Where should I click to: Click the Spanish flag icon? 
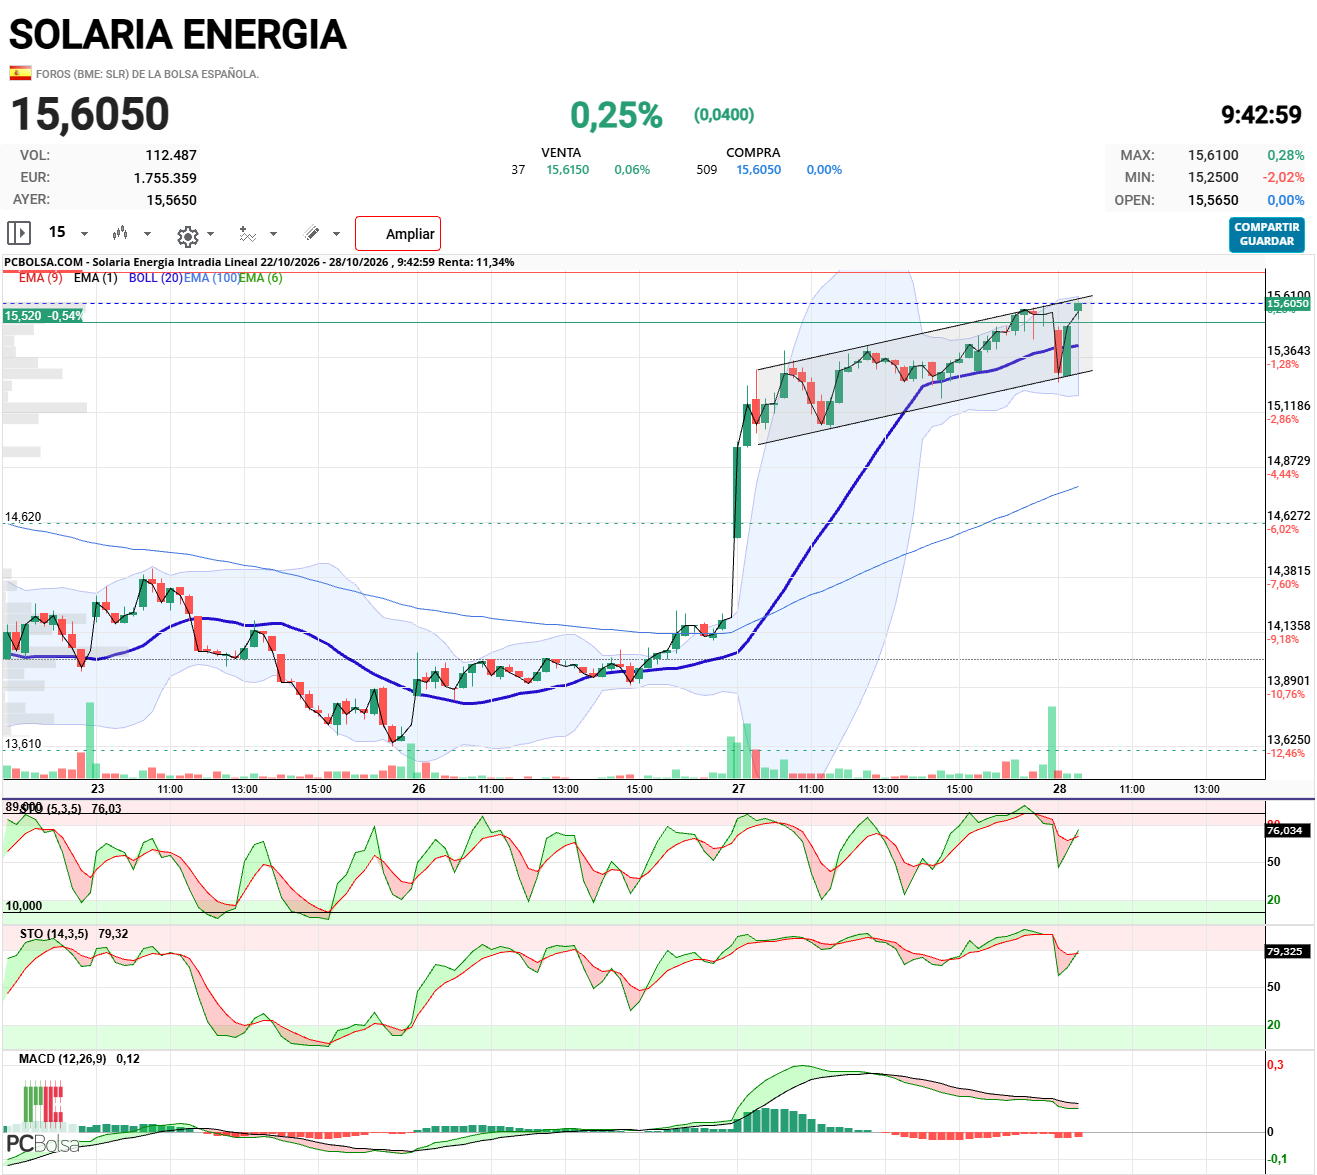(20, 73)
